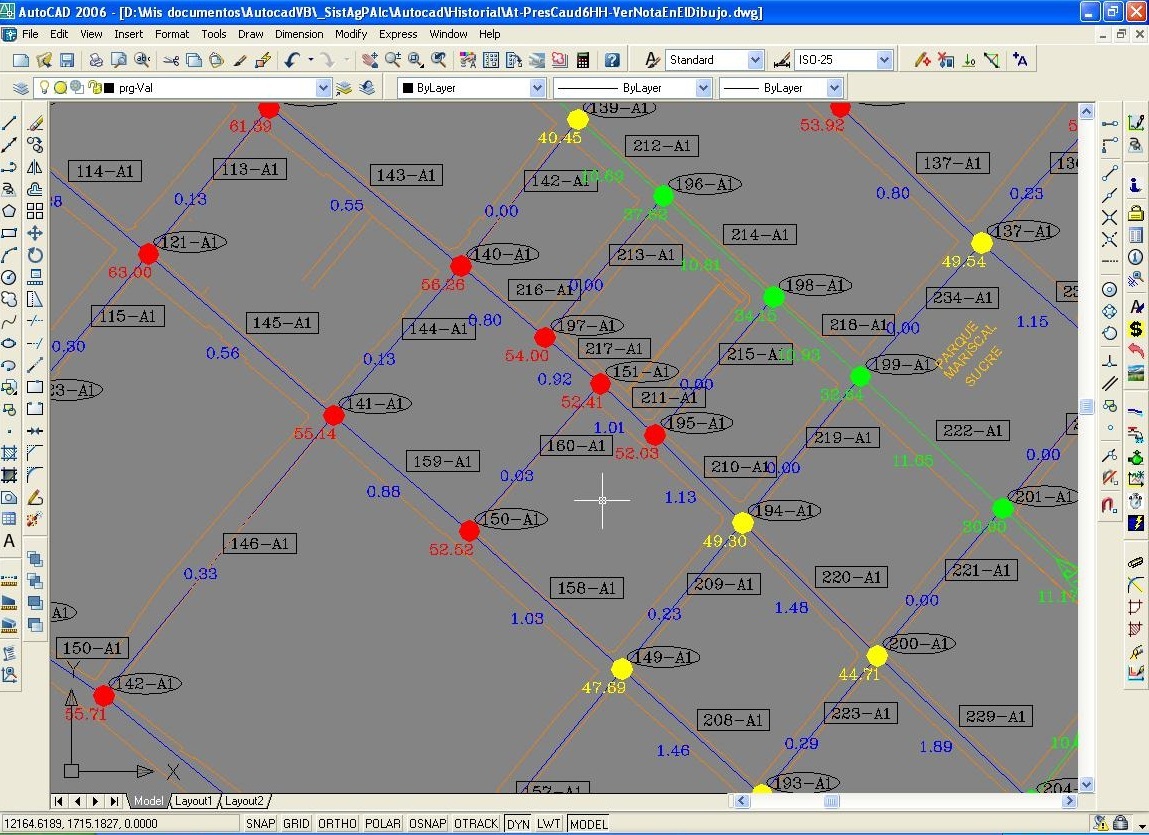
Task: Choose the Polygon draw tool
Action: pos(9,211)
